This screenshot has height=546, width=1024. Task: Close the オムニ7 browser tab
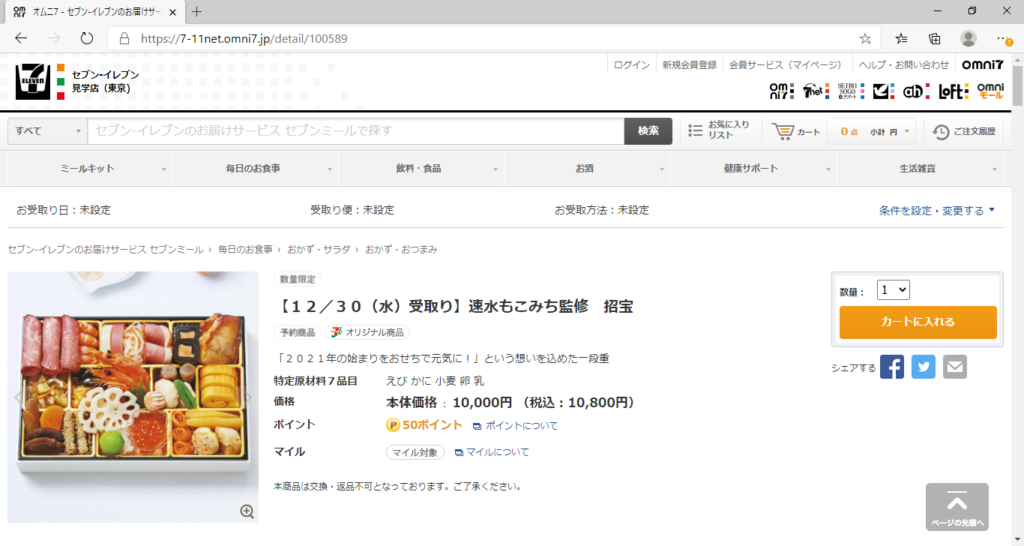pos(172,12)
